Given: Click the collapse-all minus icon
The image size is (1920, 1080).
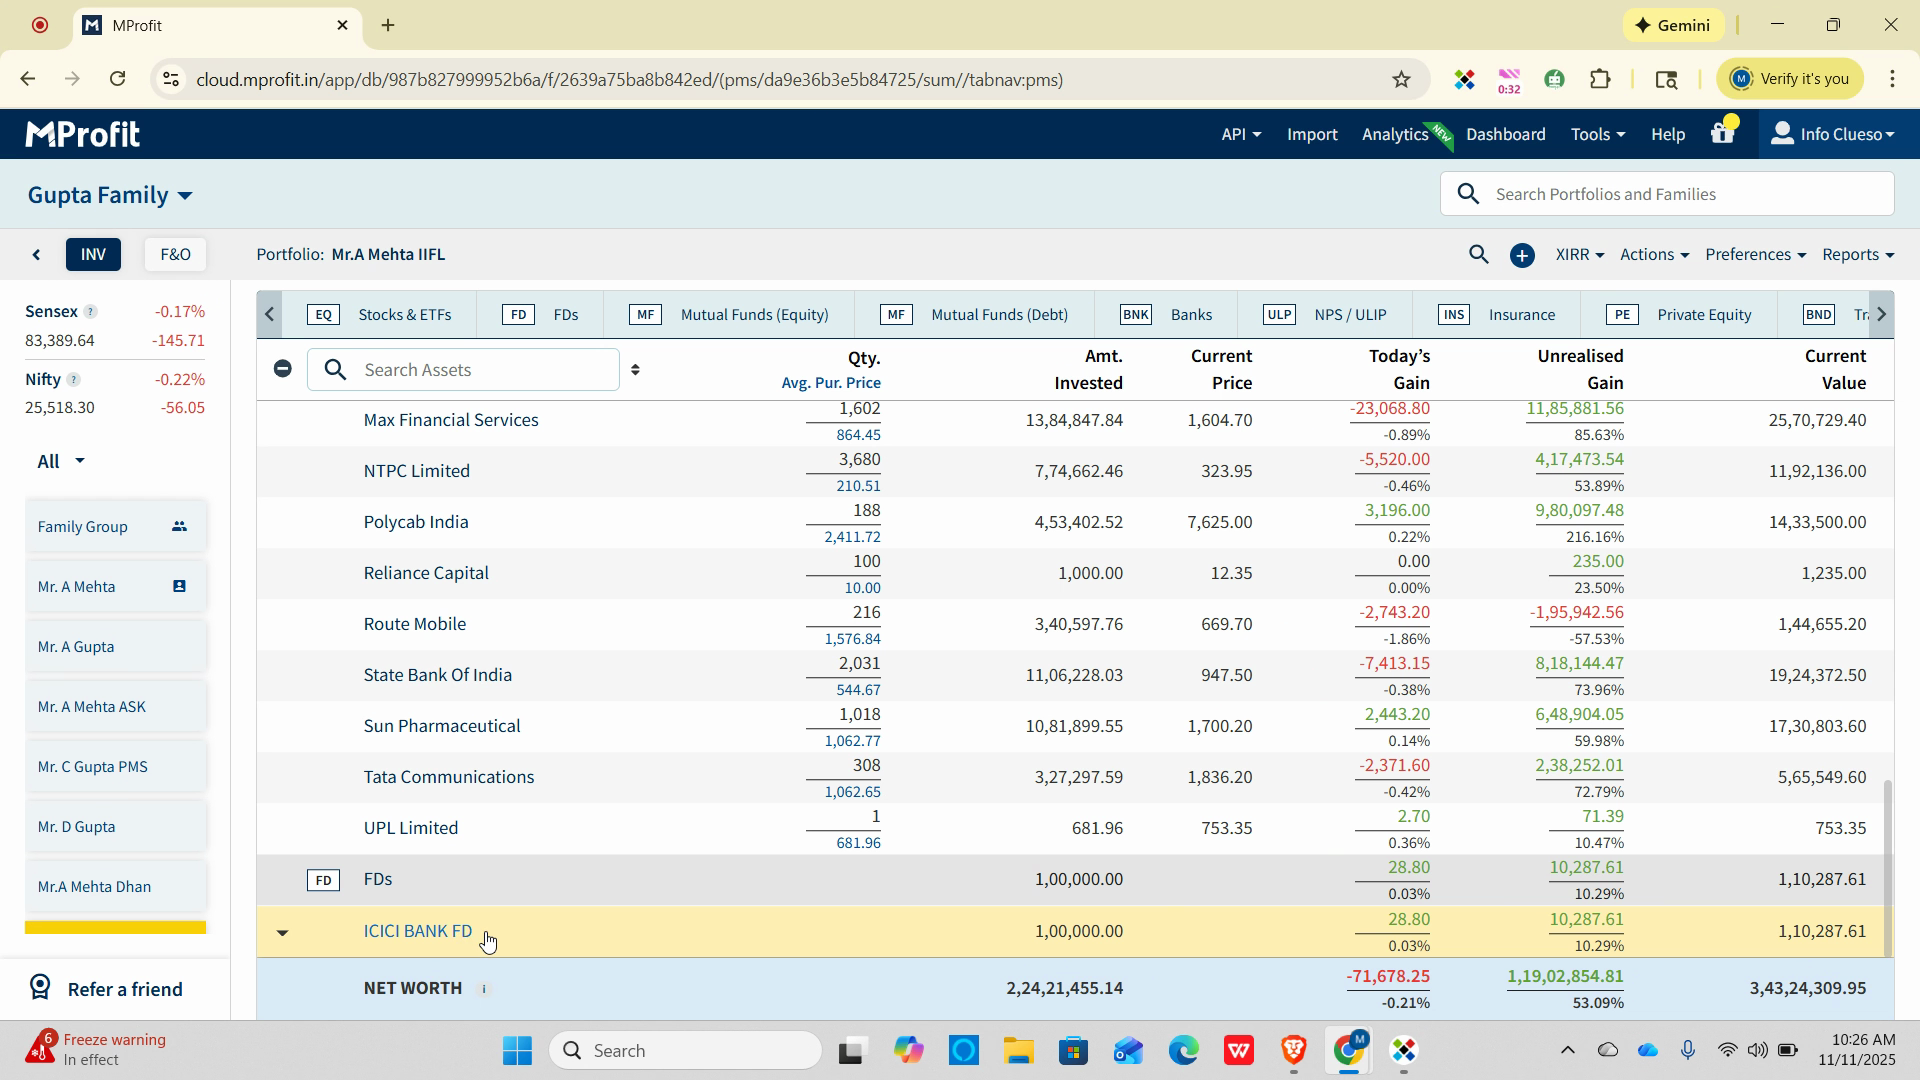Looking at the screenshot, I should pyautogui.click(x=283, y=369).
